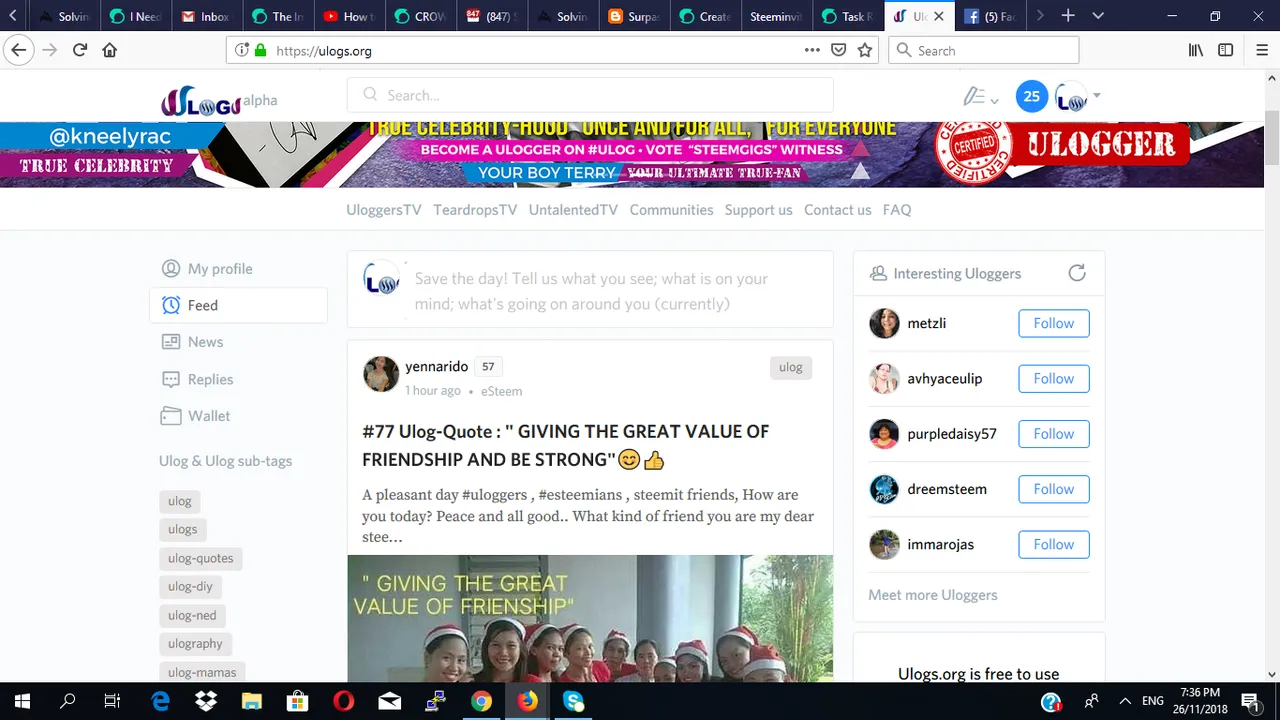Open the #77 Ulog-Quote post title

567,446
